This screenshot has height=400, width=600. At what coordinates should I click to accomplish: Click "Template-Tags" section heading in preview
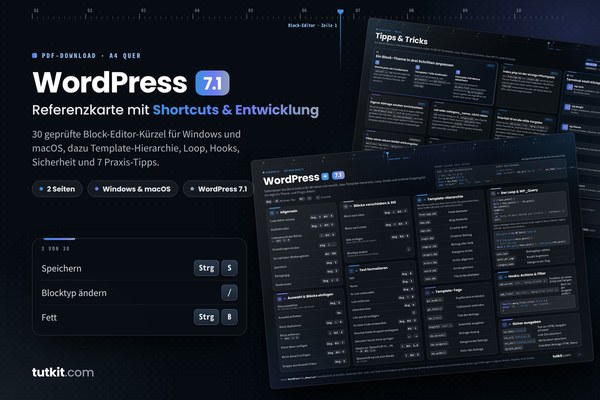pyautogui.click(x=448, y=291)
